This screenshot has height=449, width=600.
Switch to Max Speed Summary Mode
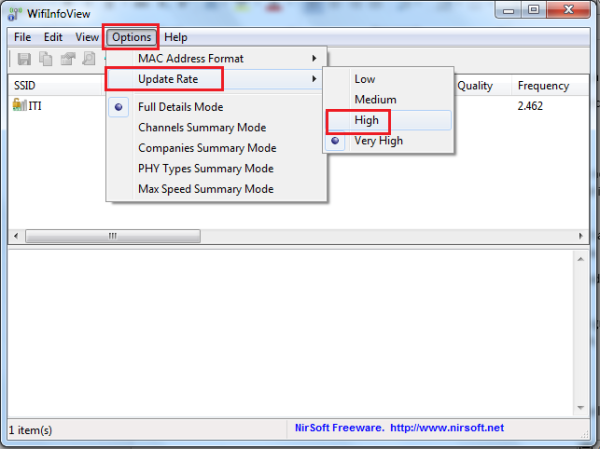(x=217, y=189)
